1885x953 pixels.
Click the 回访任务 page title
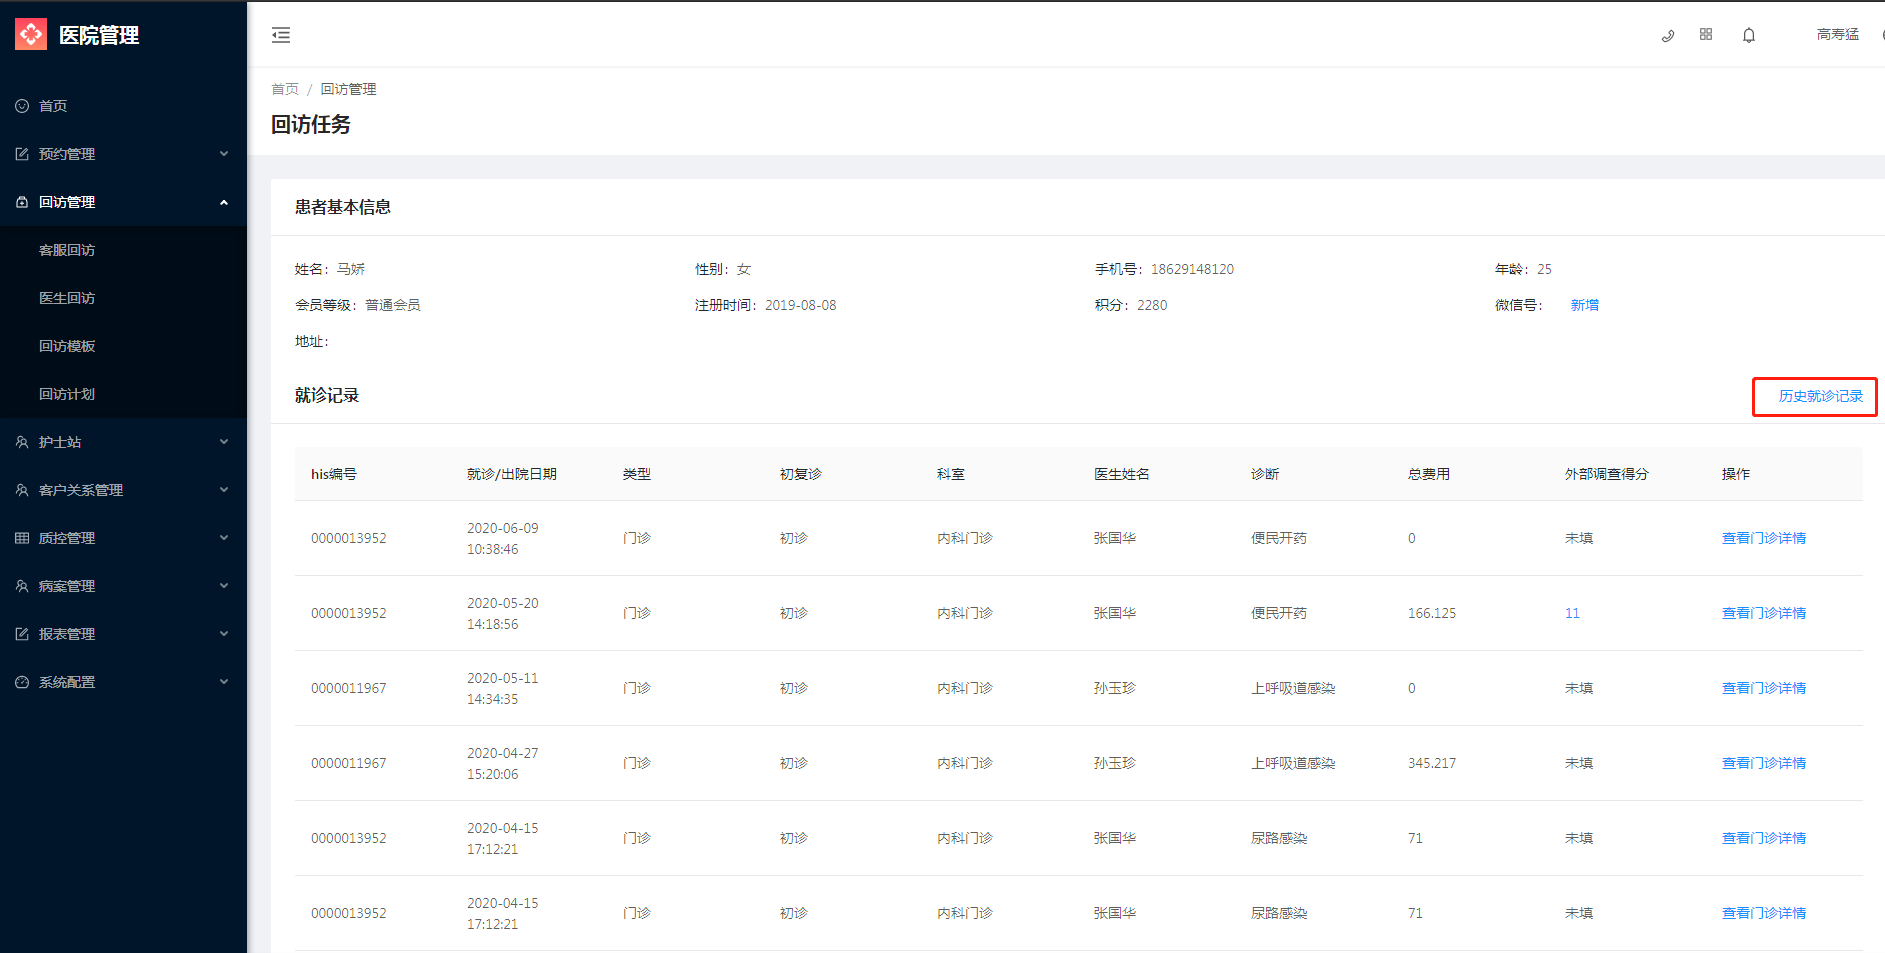coord(311,124)
